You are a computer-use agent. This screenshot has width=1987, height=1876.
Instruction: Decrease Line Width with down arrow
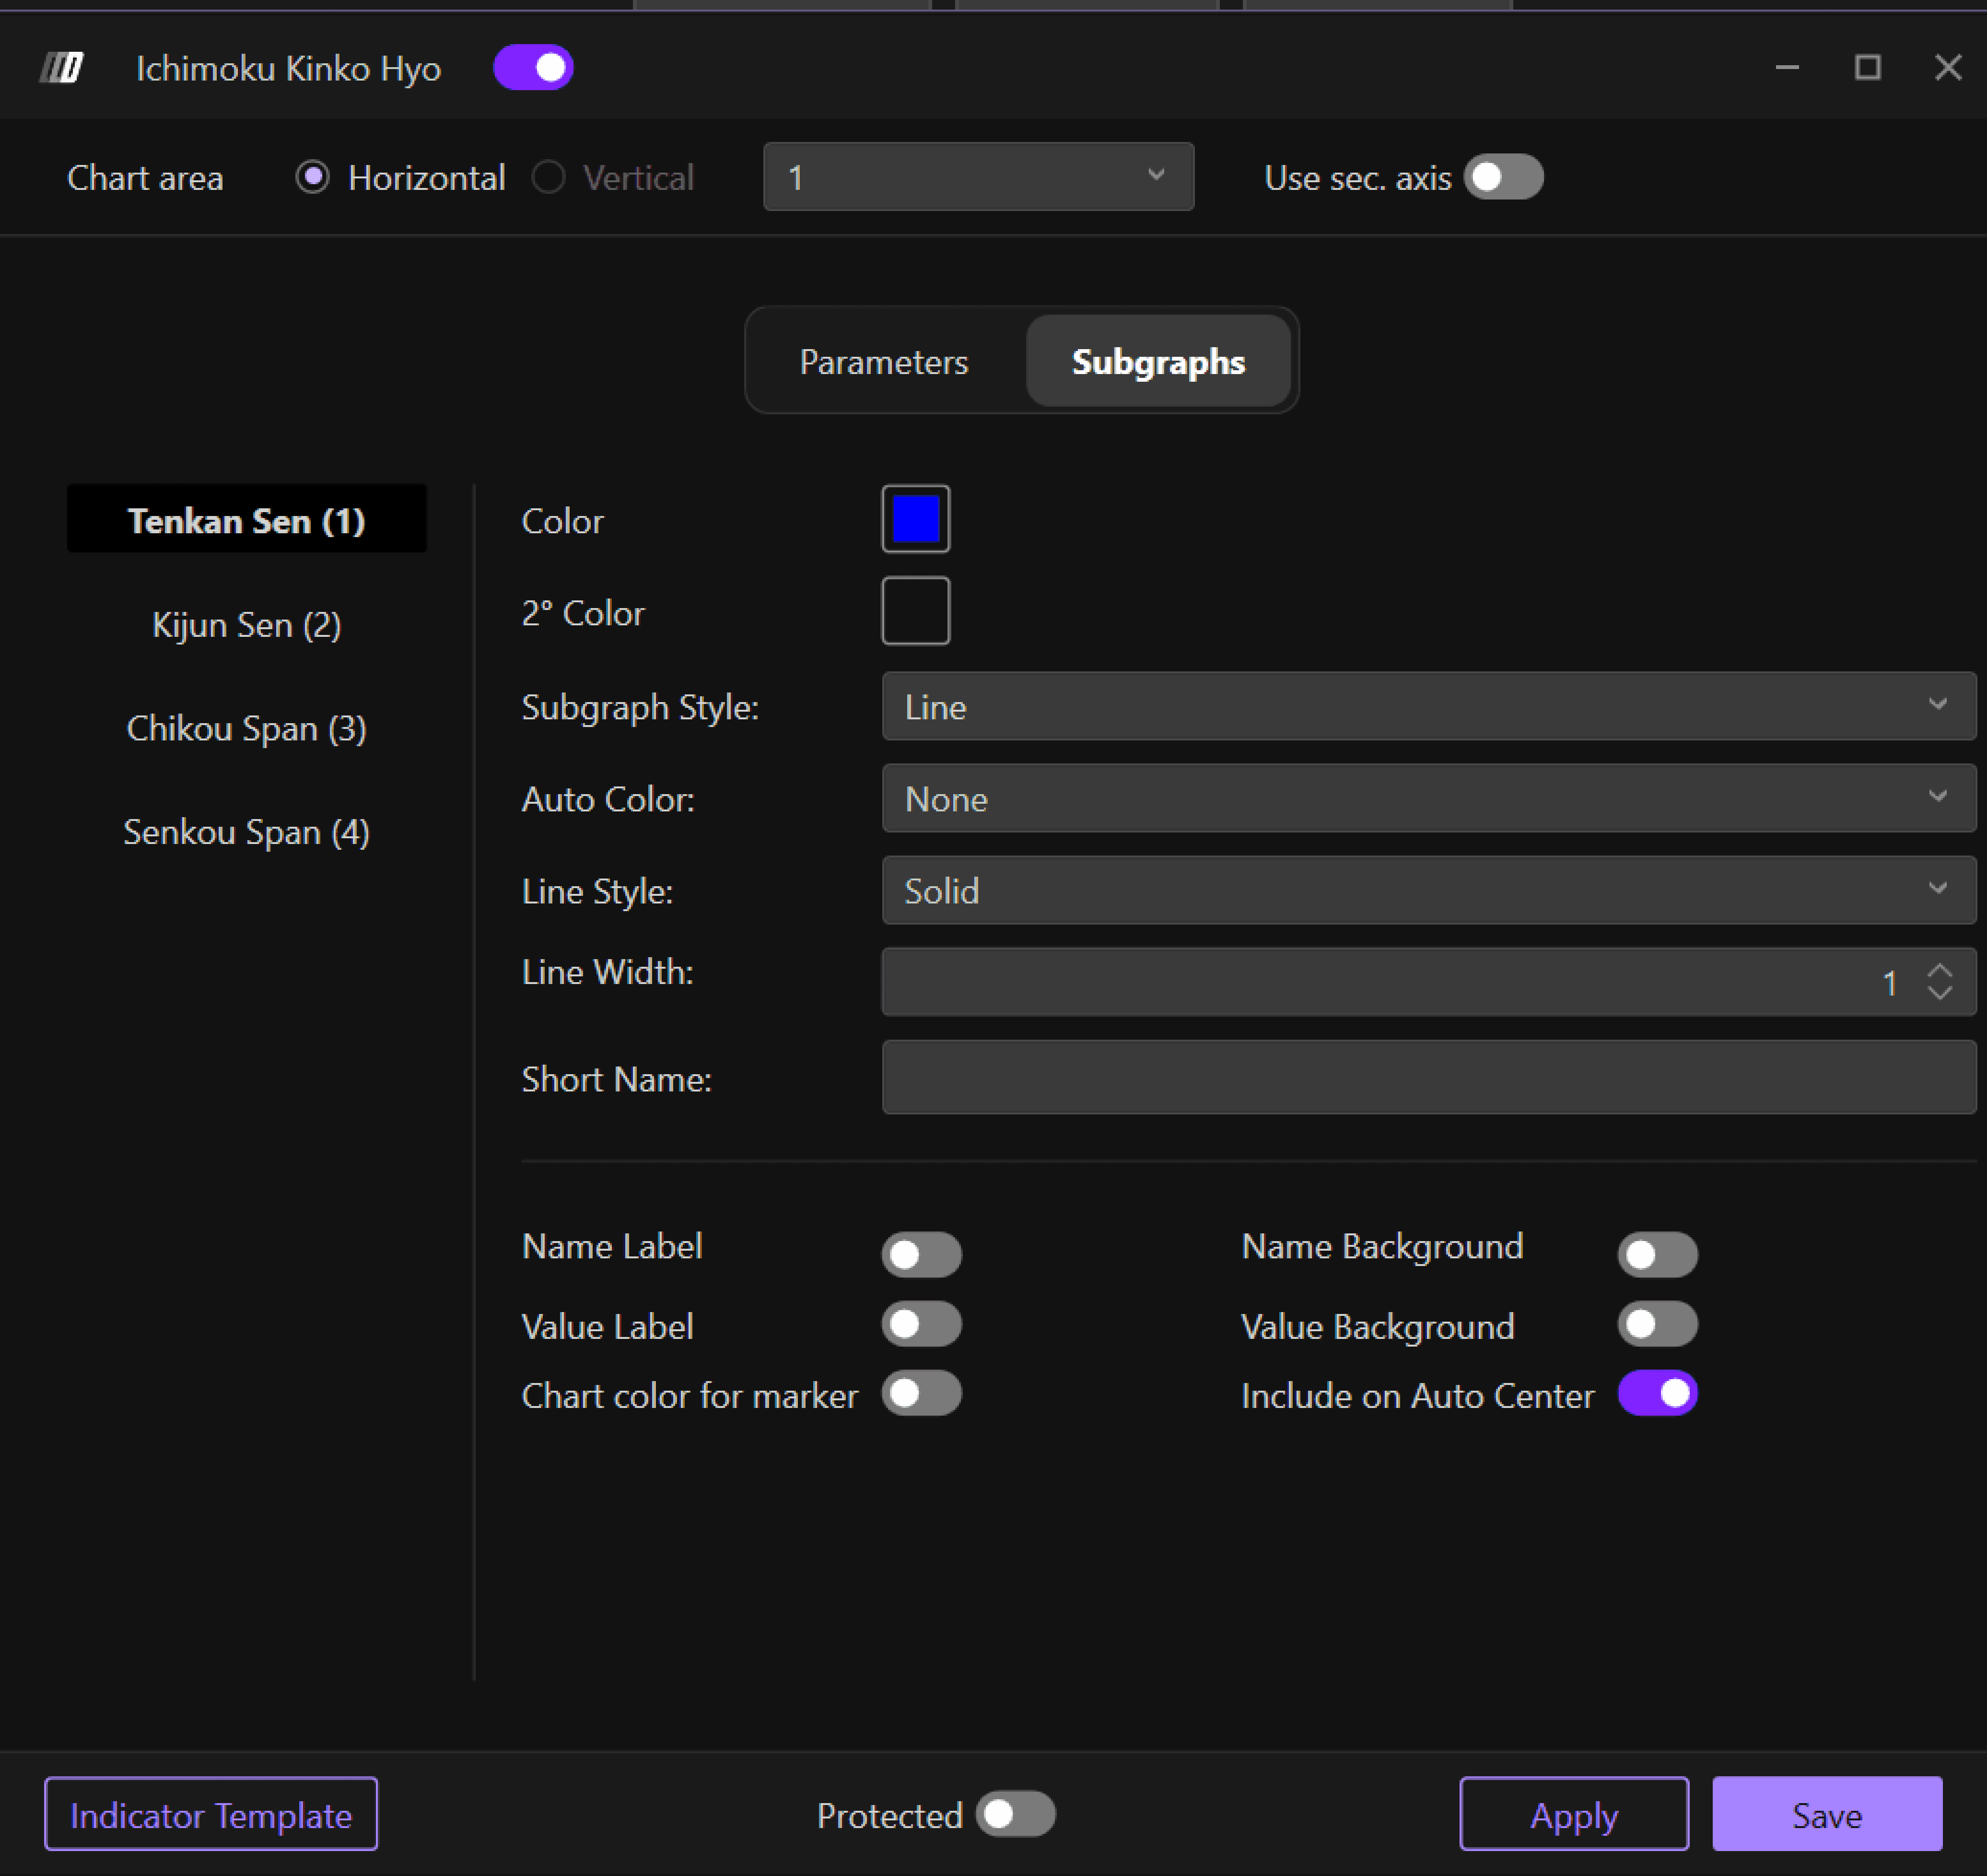click(1939, 993)
